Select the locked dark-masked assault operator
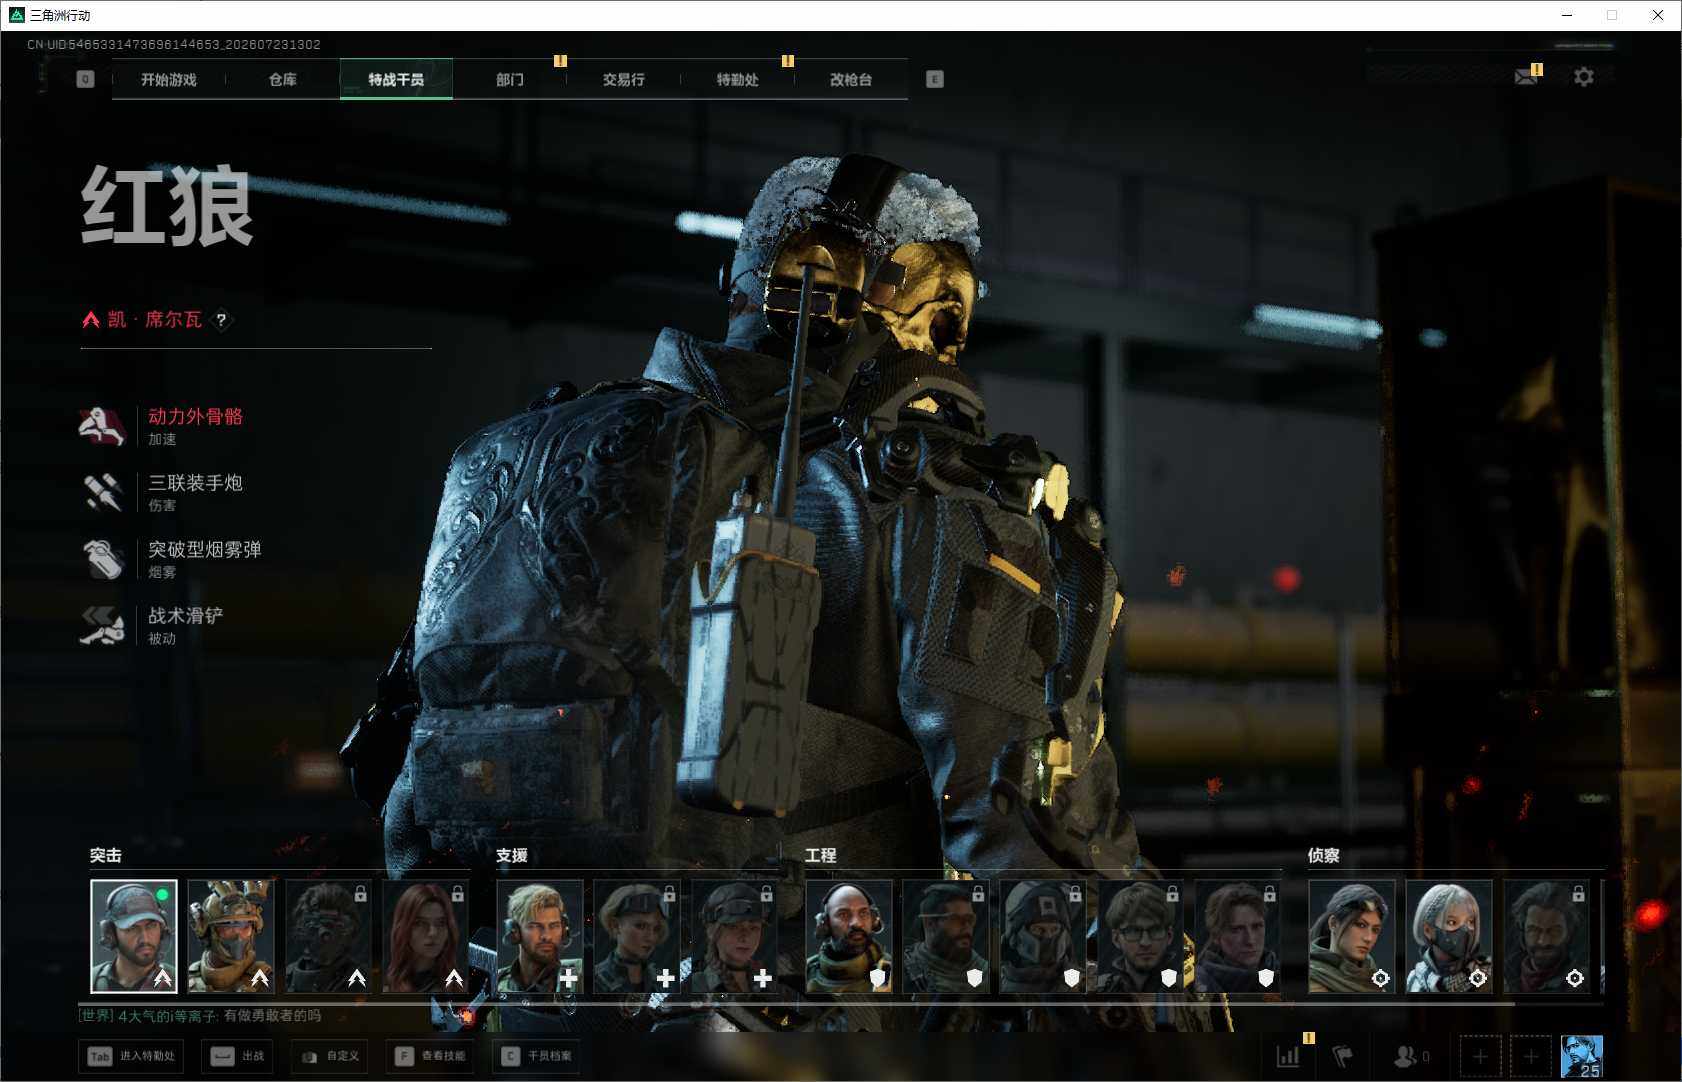 [x=328, y=936]
